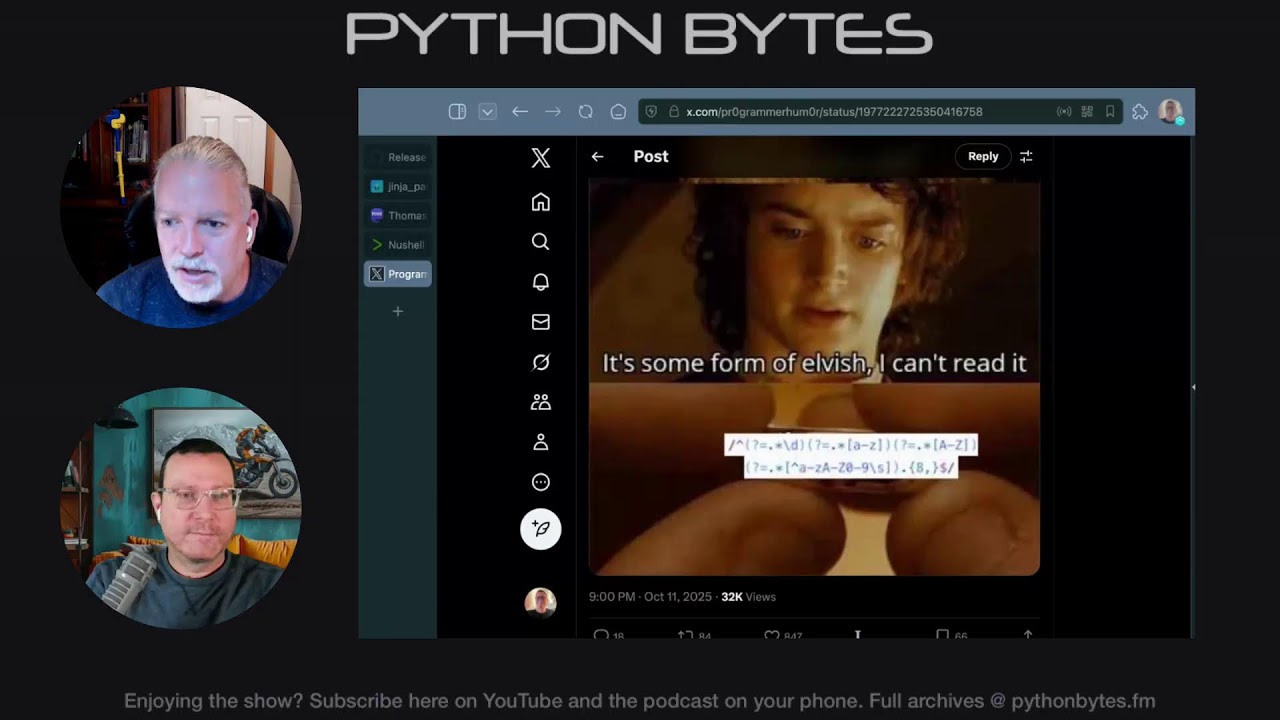
Task: Open X search with magnifier icon
Action: click(540, 242)
